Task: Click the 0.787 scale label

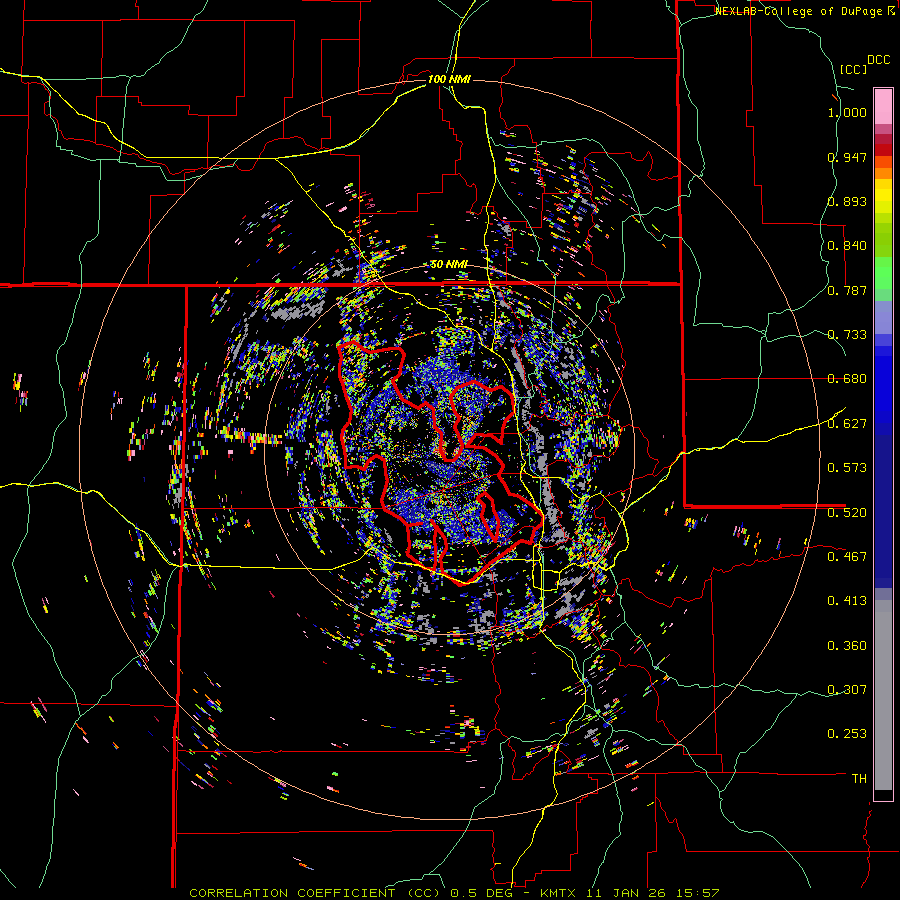Action: click(x=847, y=290)
